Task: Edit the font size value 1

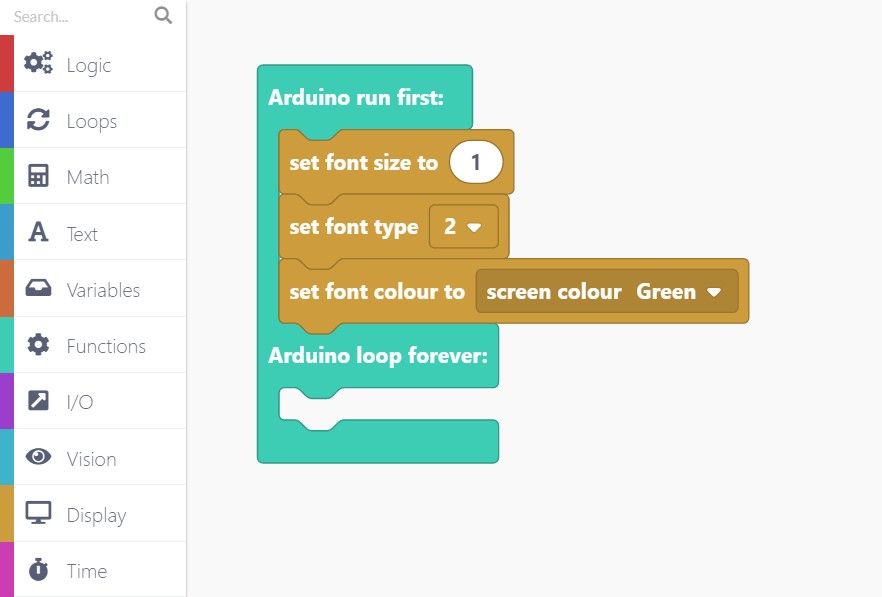Action: pos(476,162)
